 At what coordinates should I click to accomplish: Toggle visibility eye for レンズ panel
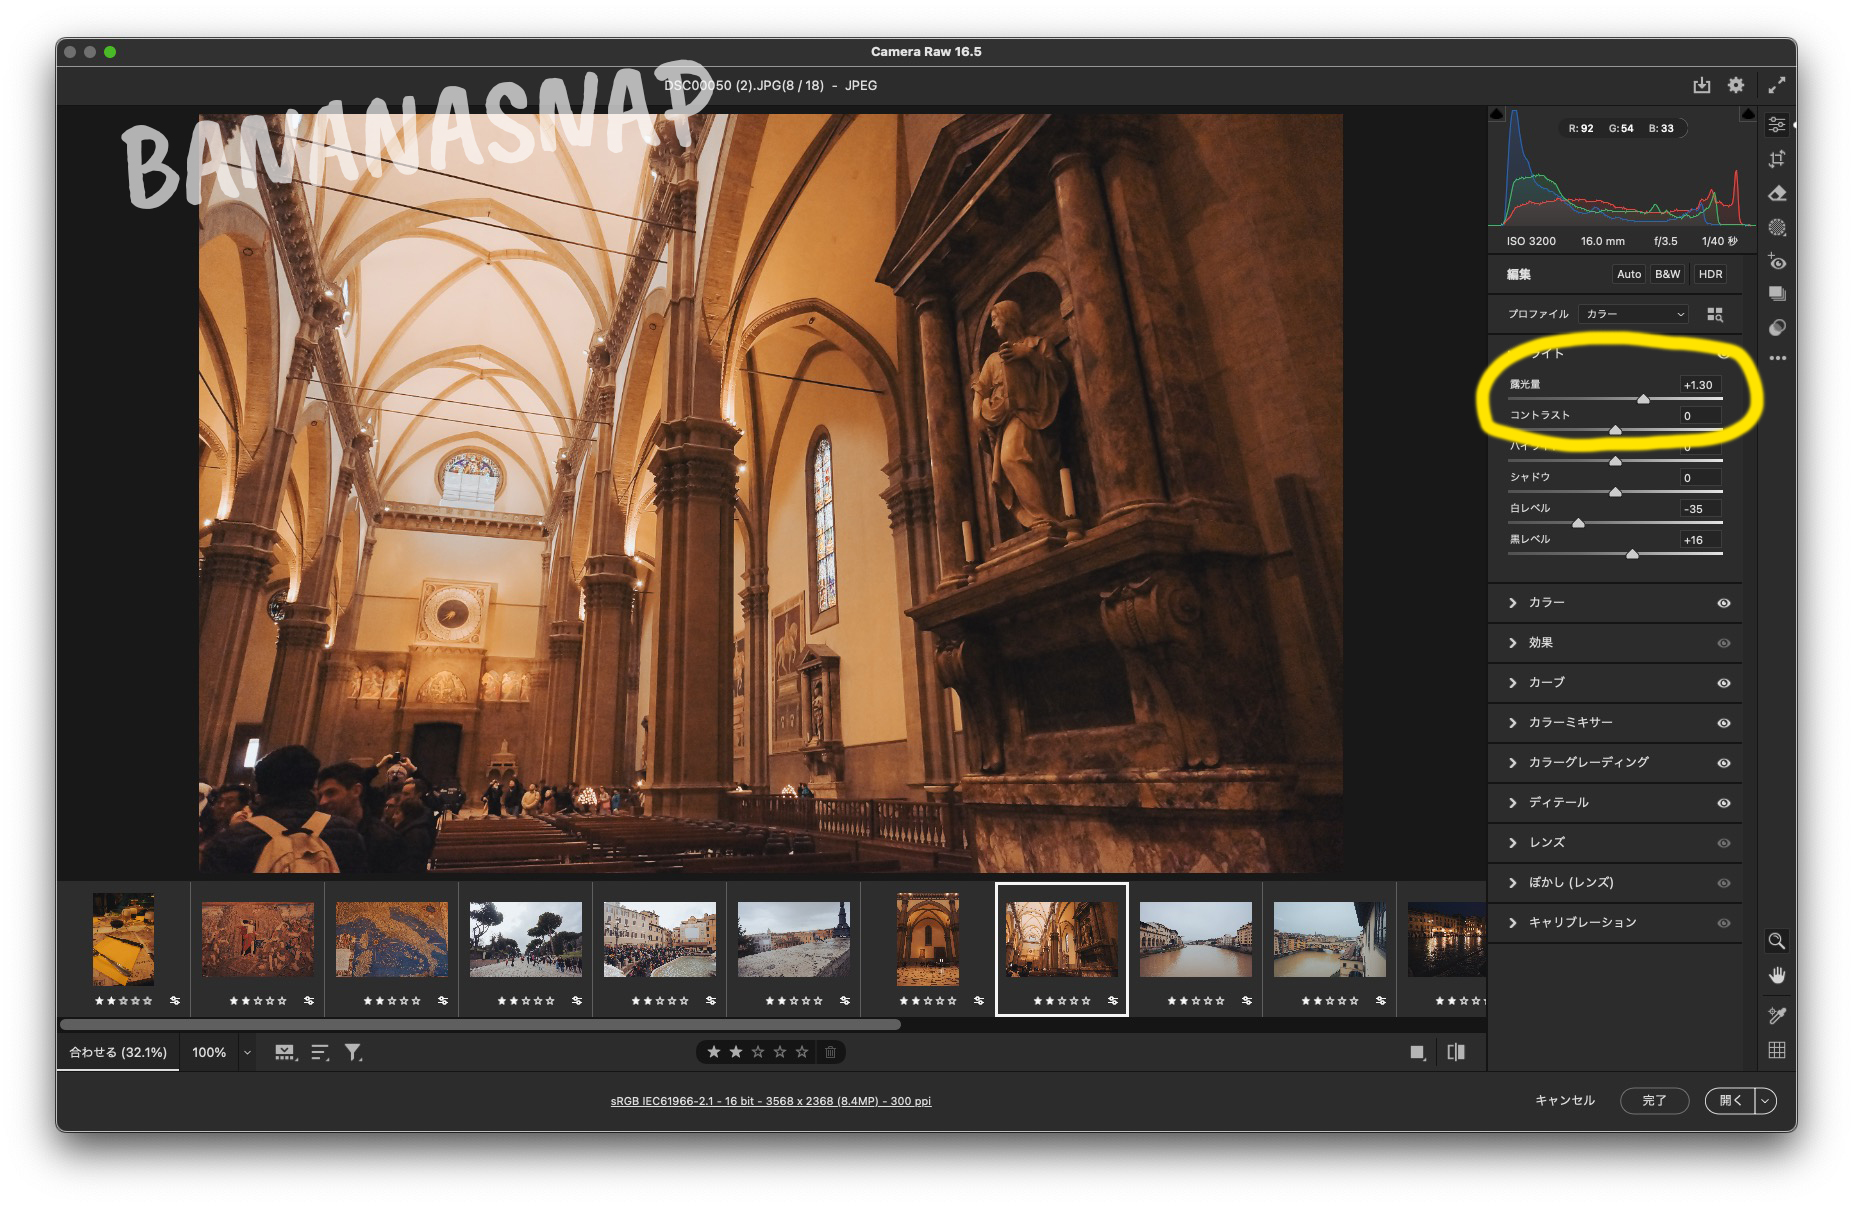coord(1724,843)
